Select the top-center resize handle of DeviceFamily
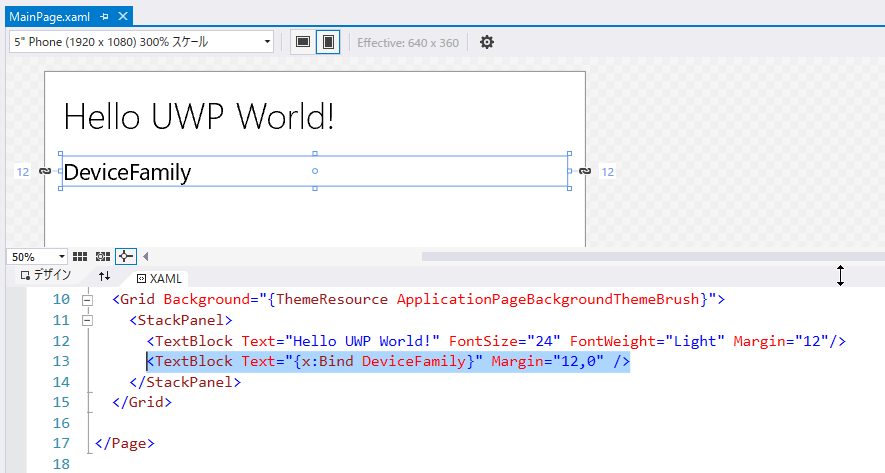Screen dimensions: 885x473 [315, 154]
